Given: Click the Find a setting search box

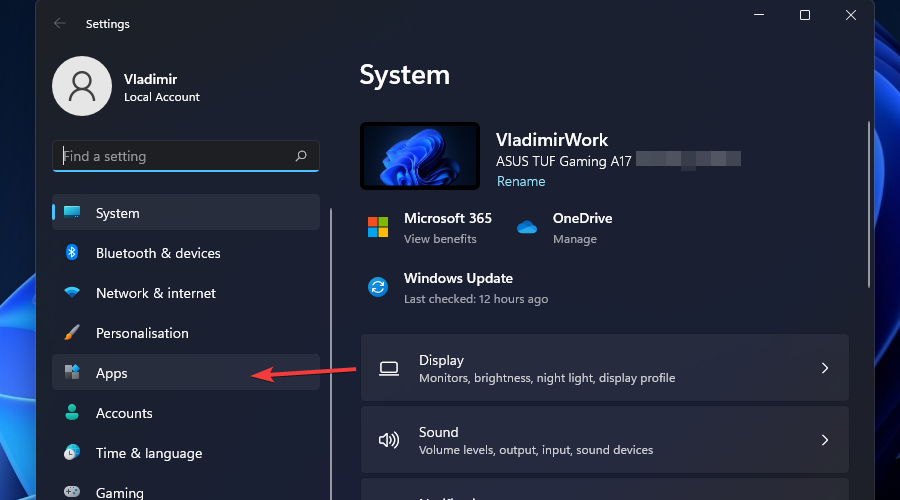Looking at the screenshot, I should (186, 156).
